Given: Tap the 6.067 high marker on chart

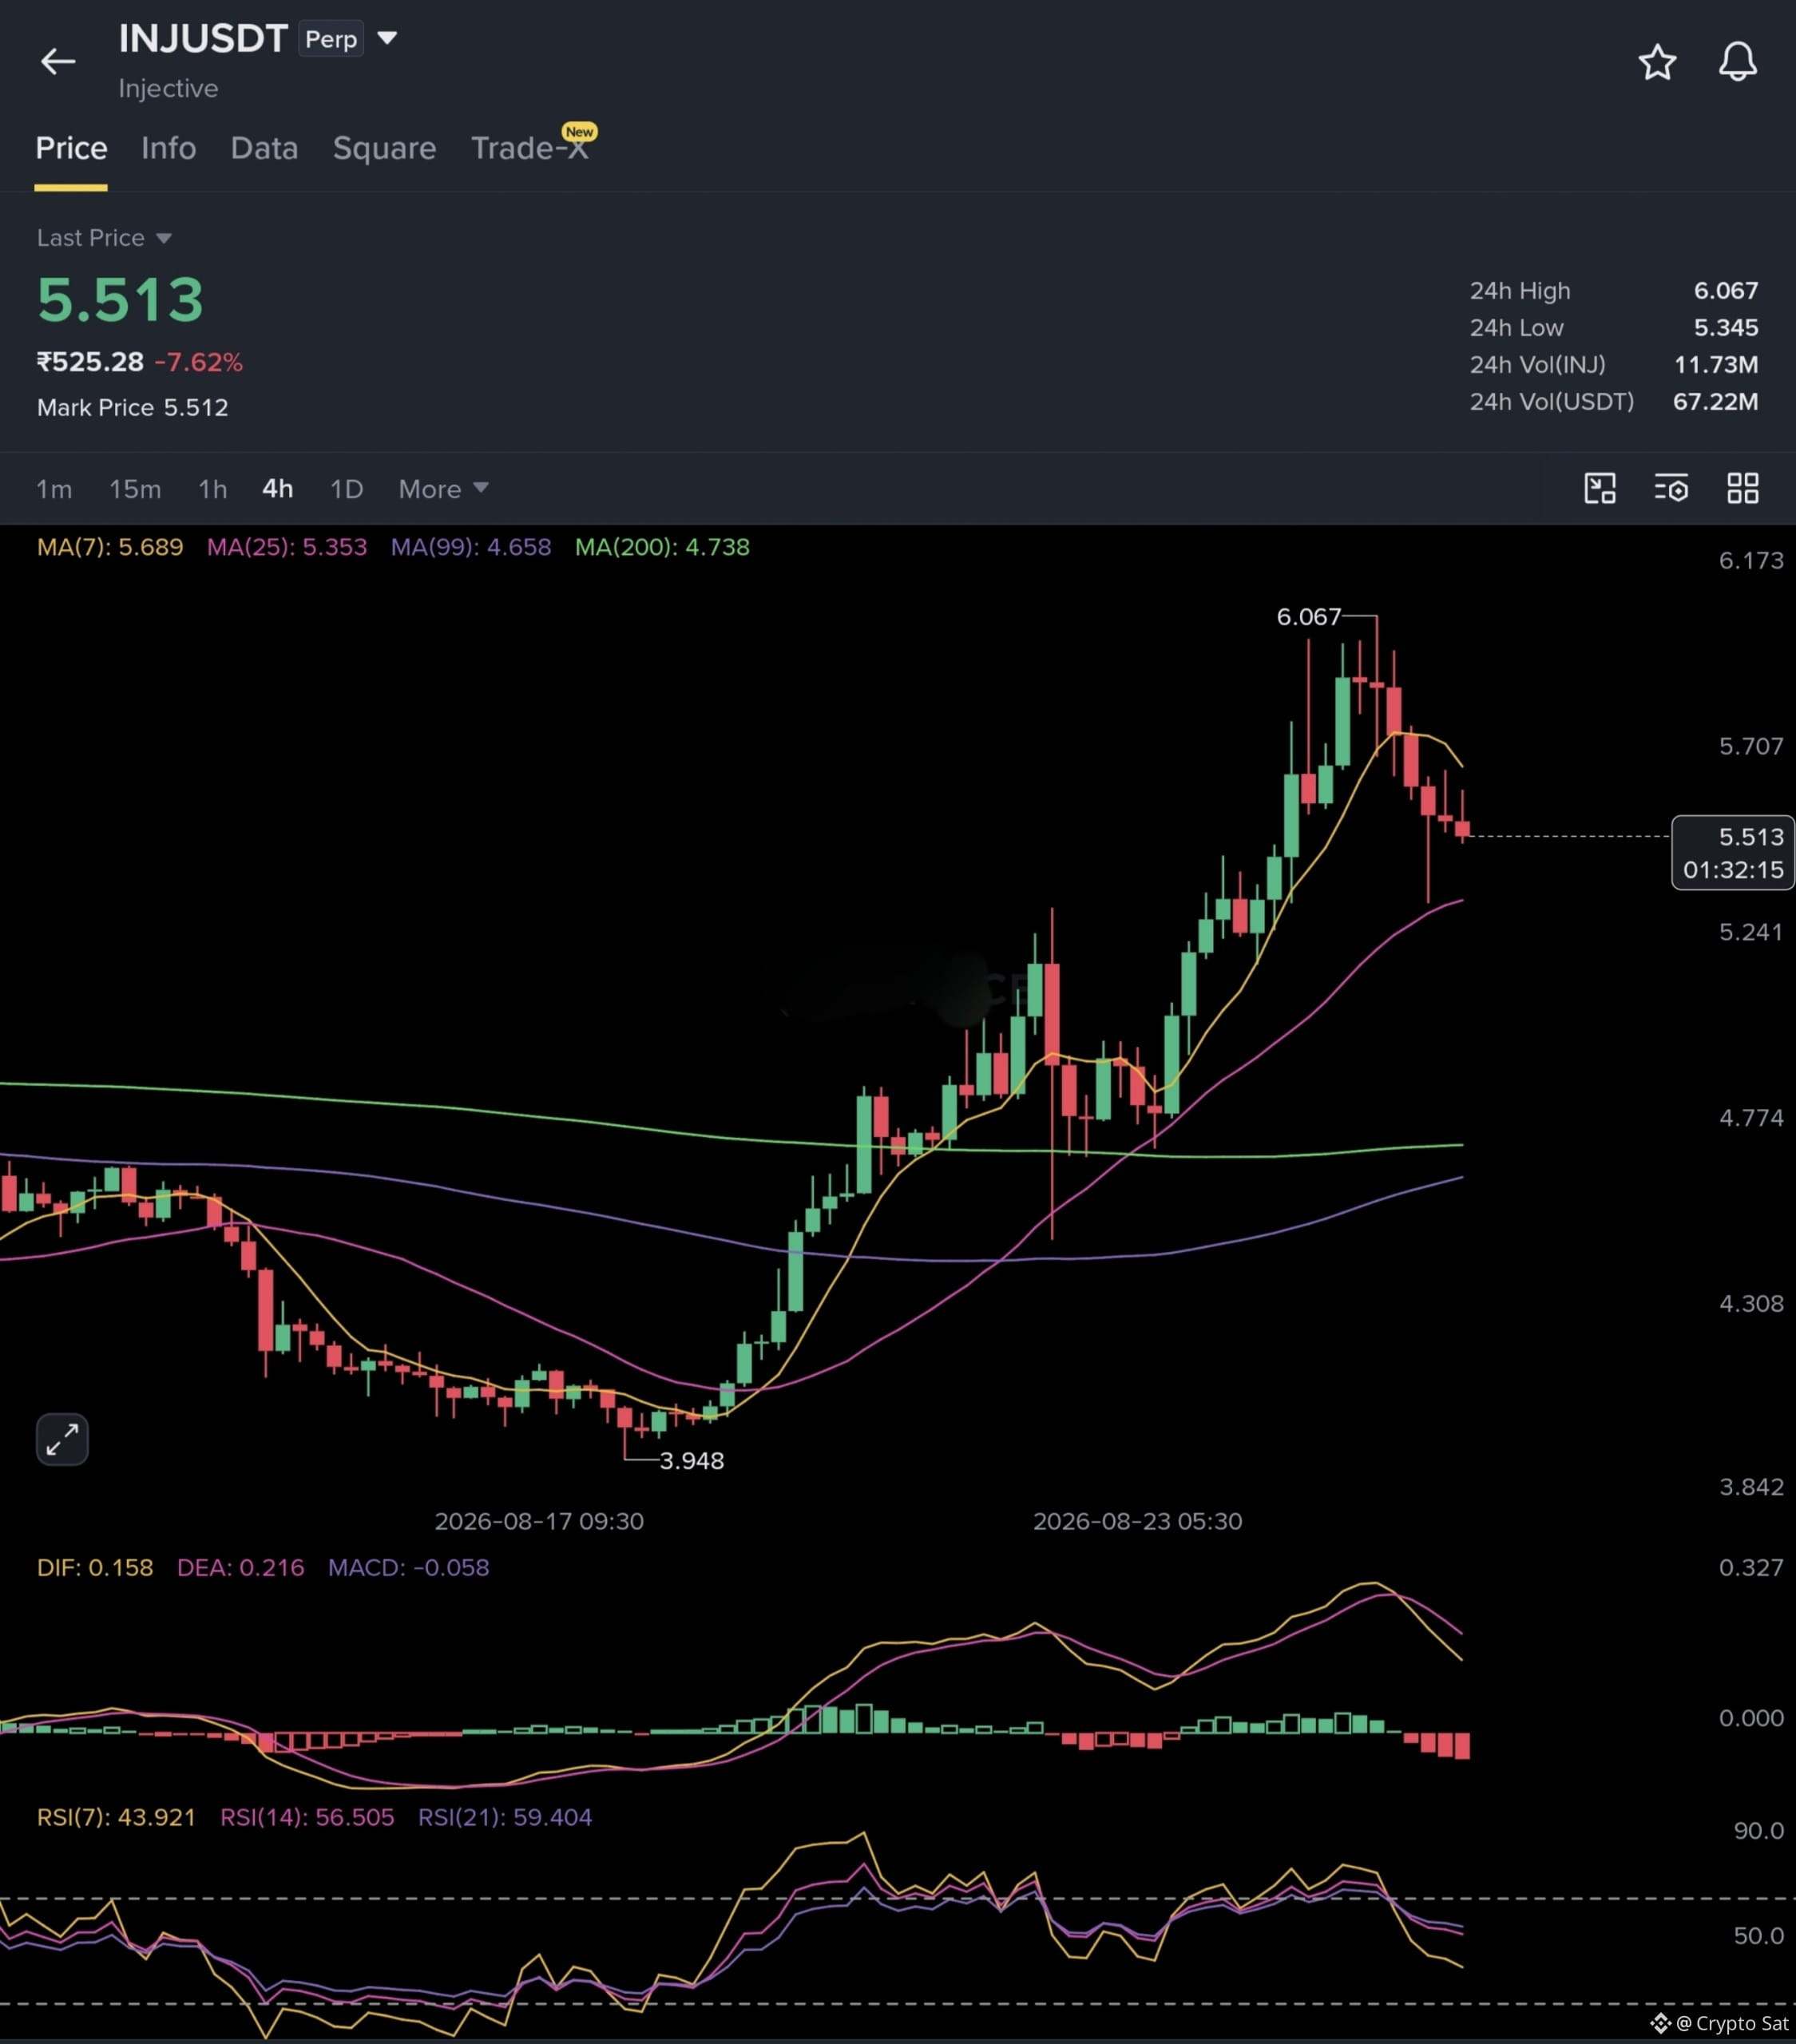Looking at the screenshot, I should pyautogui.click(x=1308, y=617).
